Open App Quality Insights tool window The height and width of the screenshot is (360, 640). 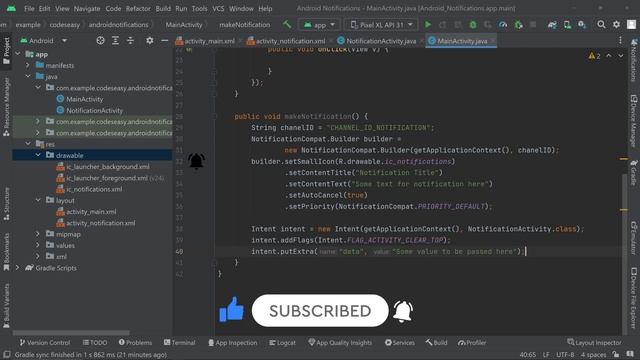340,342
